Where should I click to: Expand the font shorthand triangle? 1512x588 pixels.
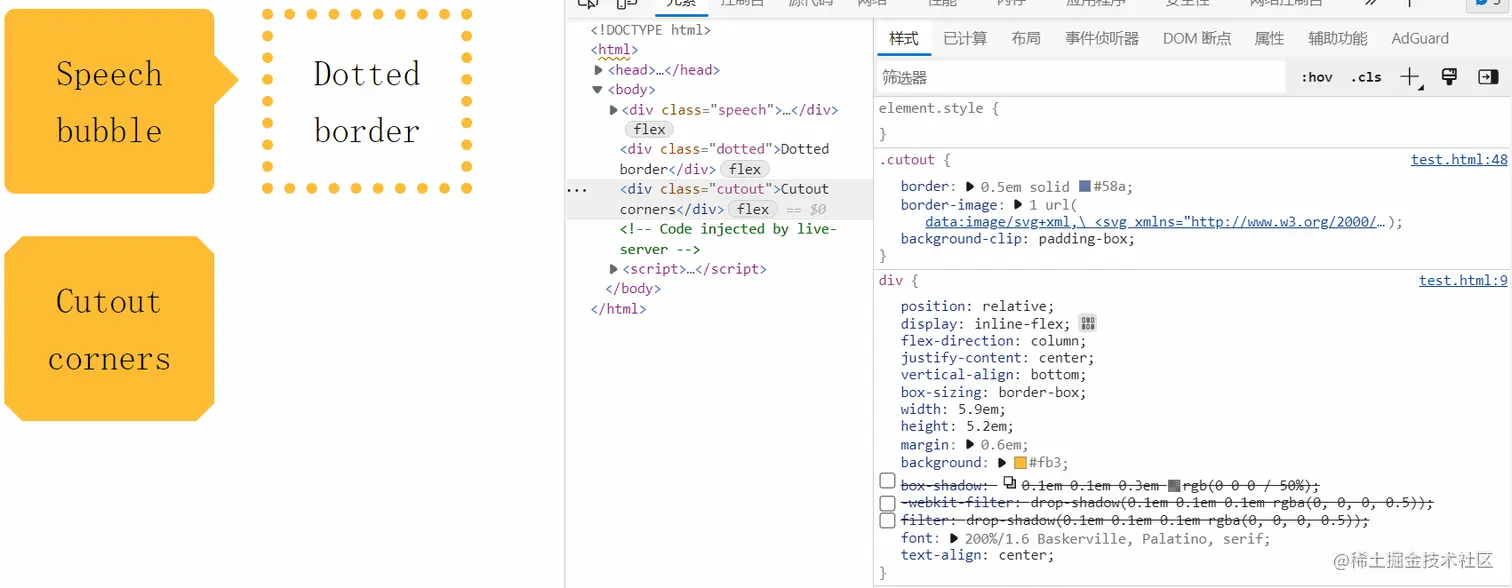click(953, 538)
